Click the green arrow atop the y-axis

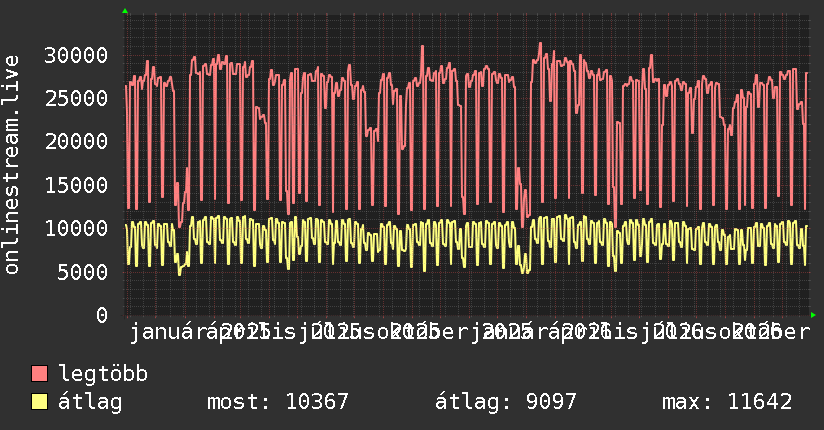point(125,11)
